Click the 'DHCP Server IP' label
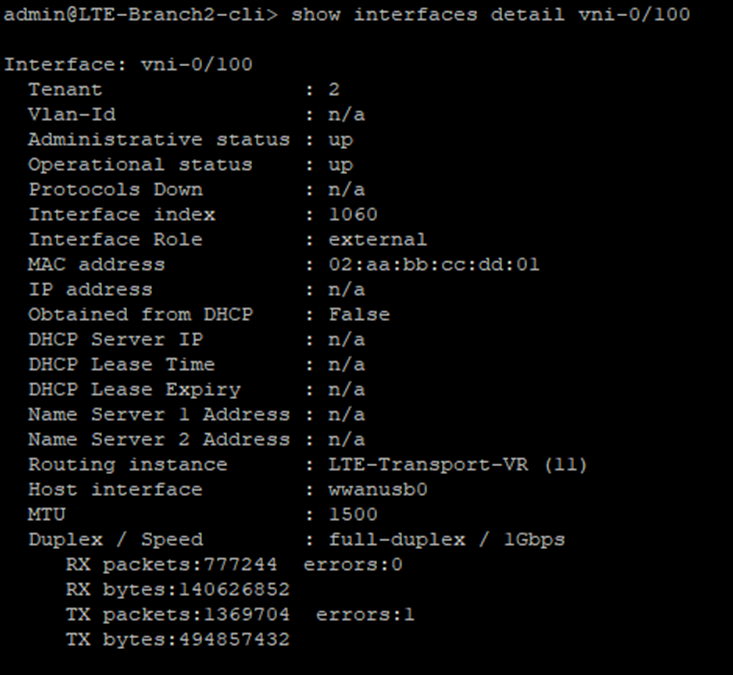The image size is (733, 675). (x=115, y=339)
